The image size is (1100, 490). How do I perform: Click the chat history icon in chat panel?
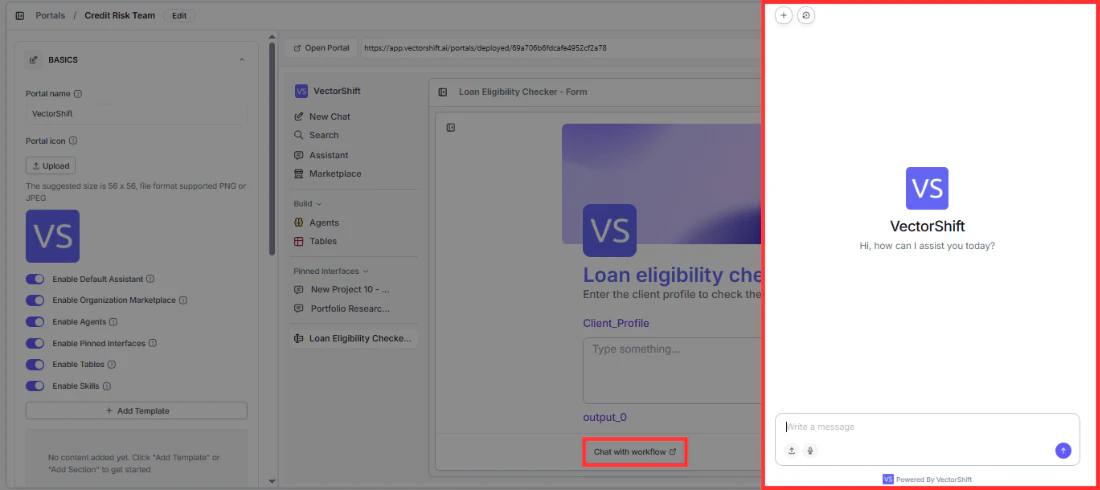(806, 15)
